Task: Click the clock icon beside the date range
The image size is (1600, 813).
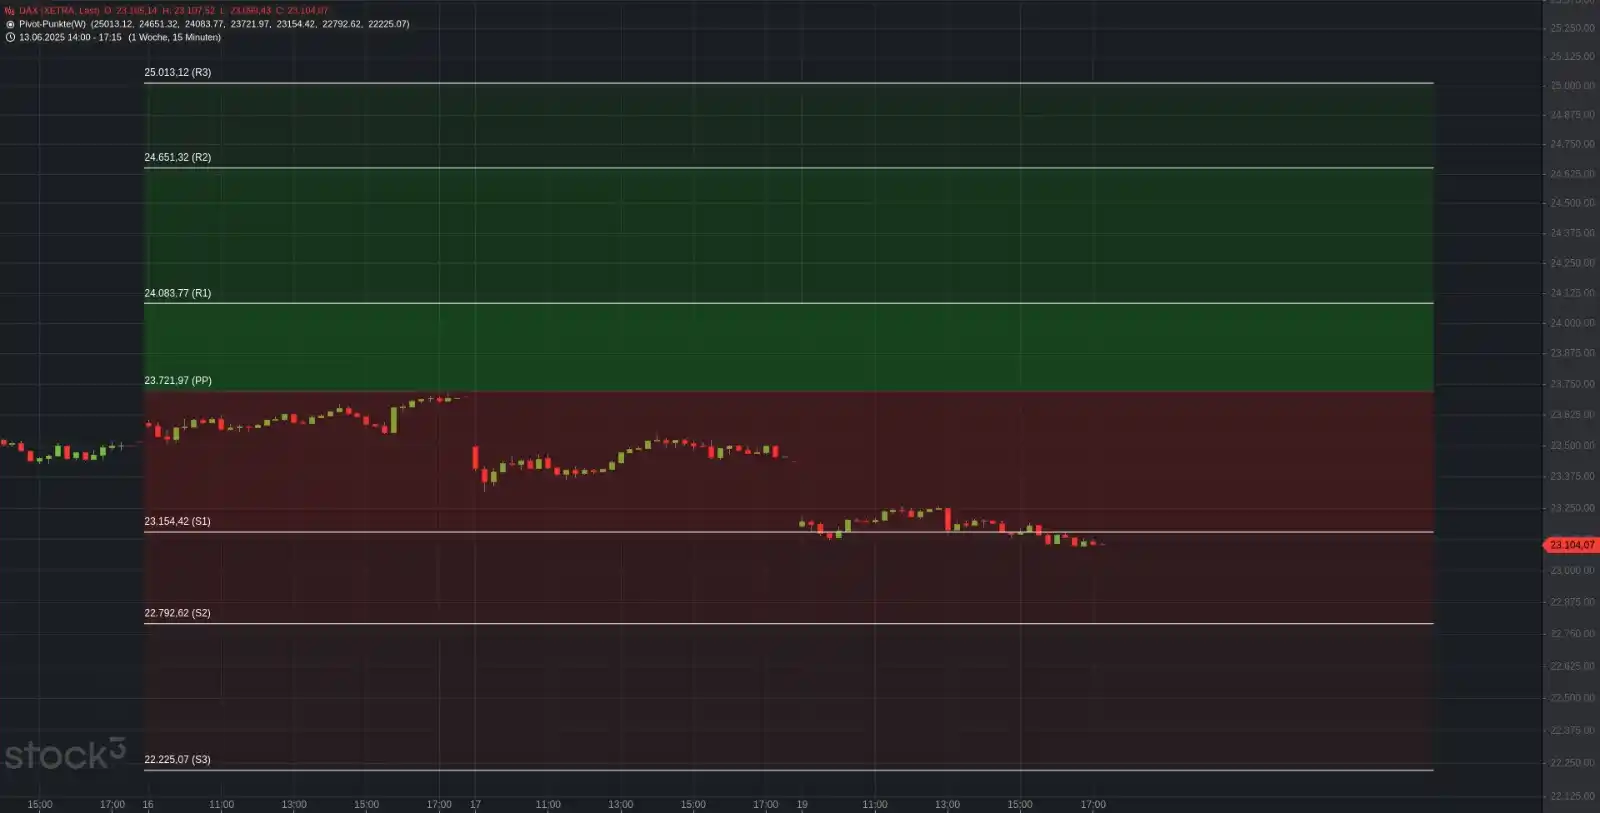Action: coord(10,37)
